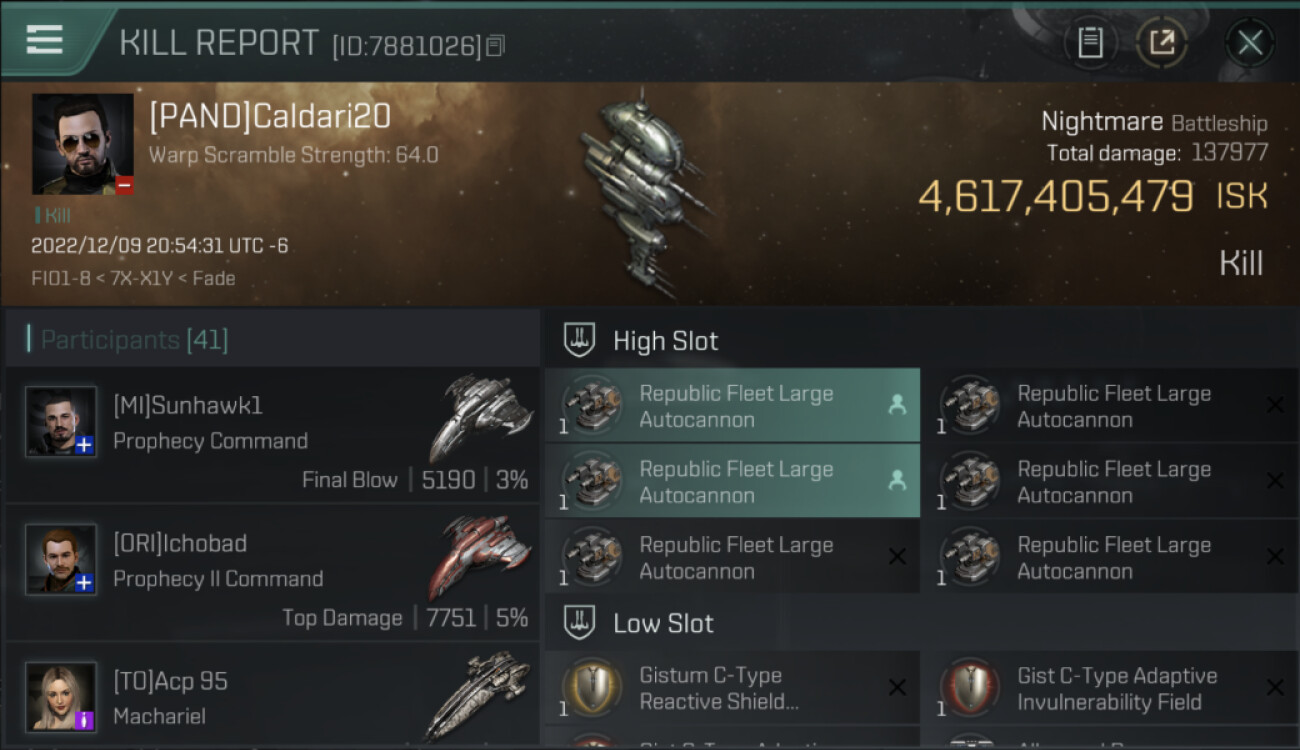The height and width of the screenshot is (750, 1300).
Task: Inspect the red Prophecy II Command ship
Action: (x=483, y=554)
